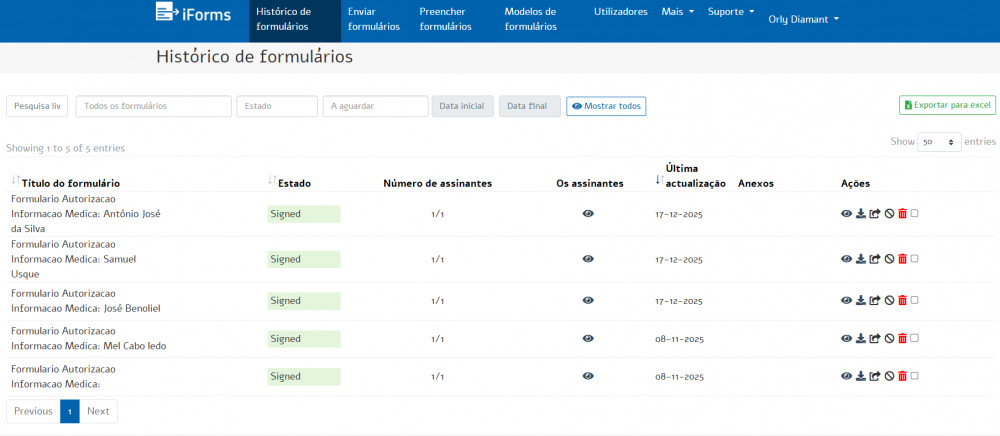Download the Samuel Usque form

coord(861,259)
